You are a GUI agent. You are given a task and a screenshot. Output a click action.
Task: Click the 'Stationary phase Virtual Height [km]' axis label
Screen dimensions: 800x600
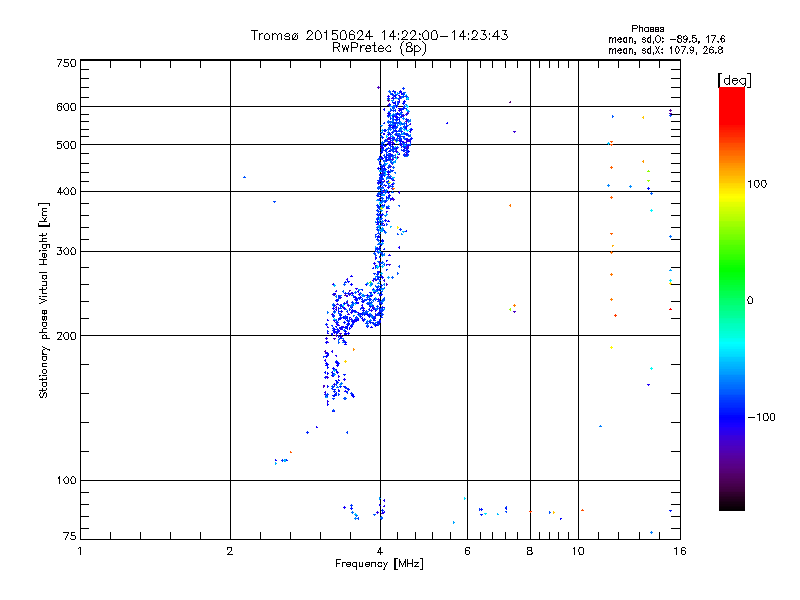point(43,300)
